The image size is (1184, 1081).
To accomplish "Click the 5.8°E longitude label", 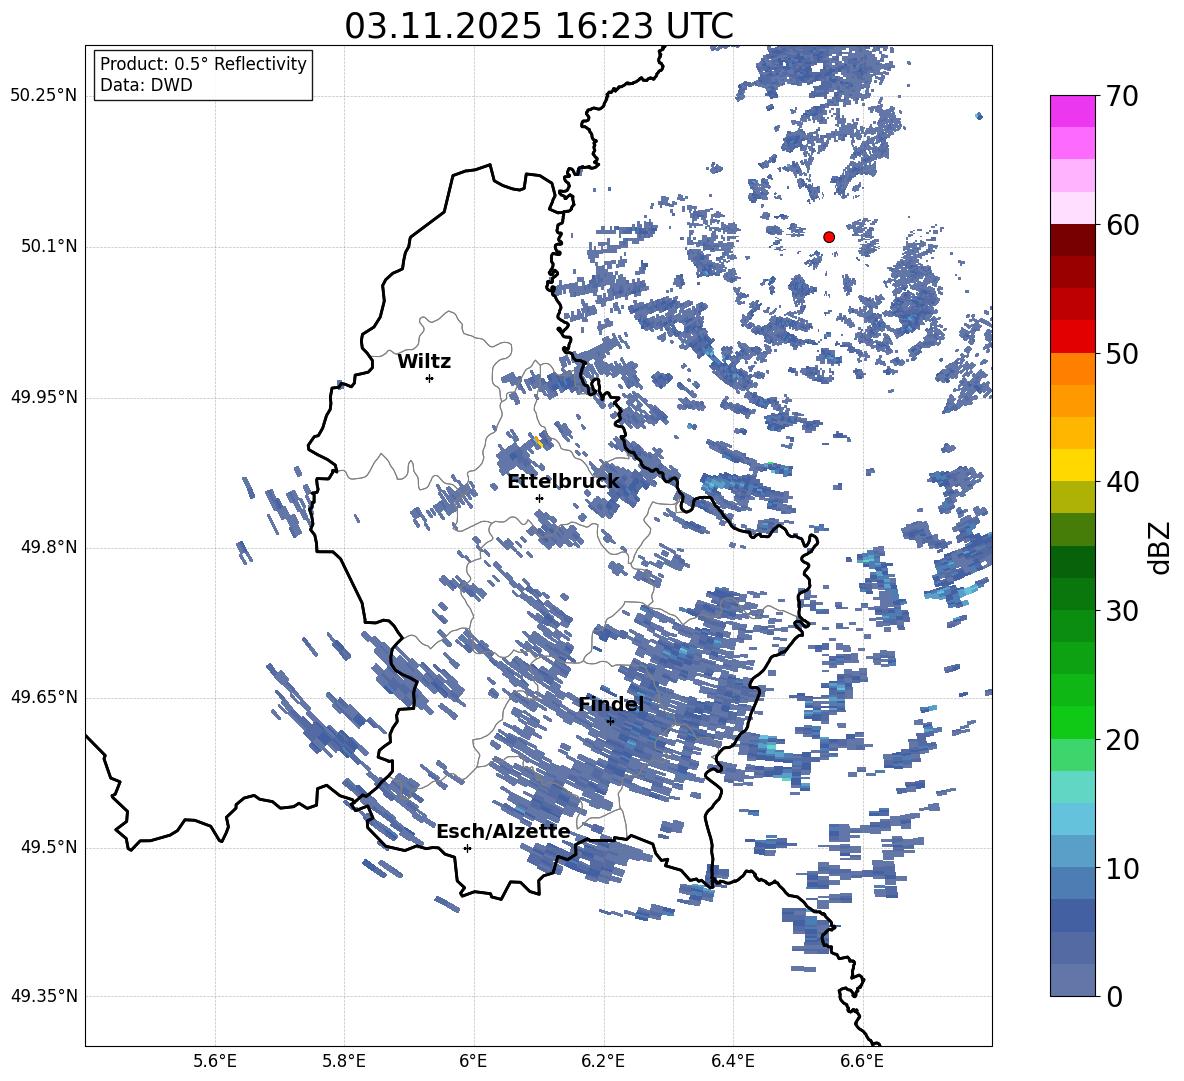I will coord(344,1061).
